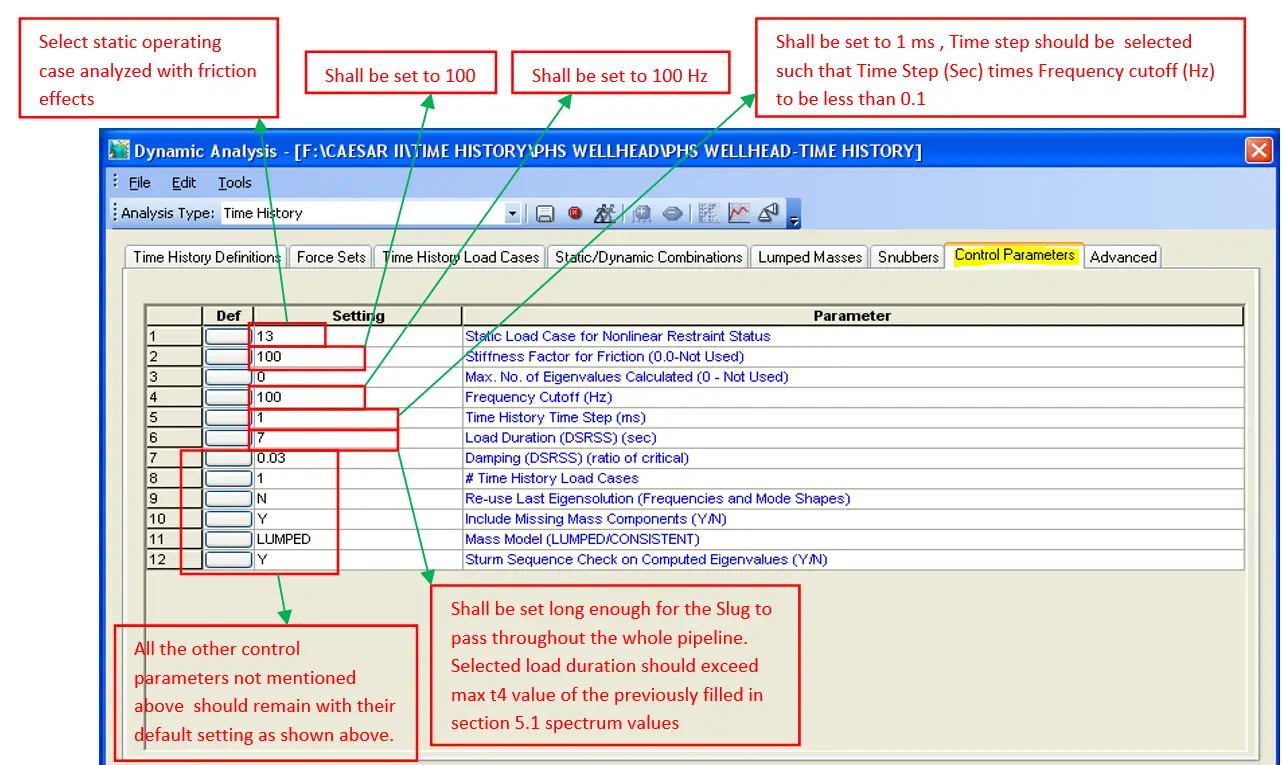Open the Tools menu

235,183
